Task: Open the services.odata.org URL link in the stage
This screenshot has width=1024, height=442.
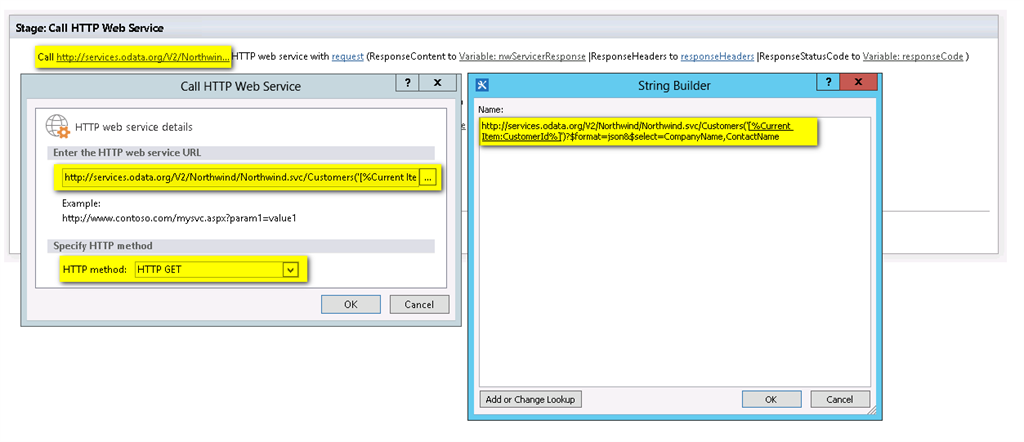Action: [x=142, y=57]
